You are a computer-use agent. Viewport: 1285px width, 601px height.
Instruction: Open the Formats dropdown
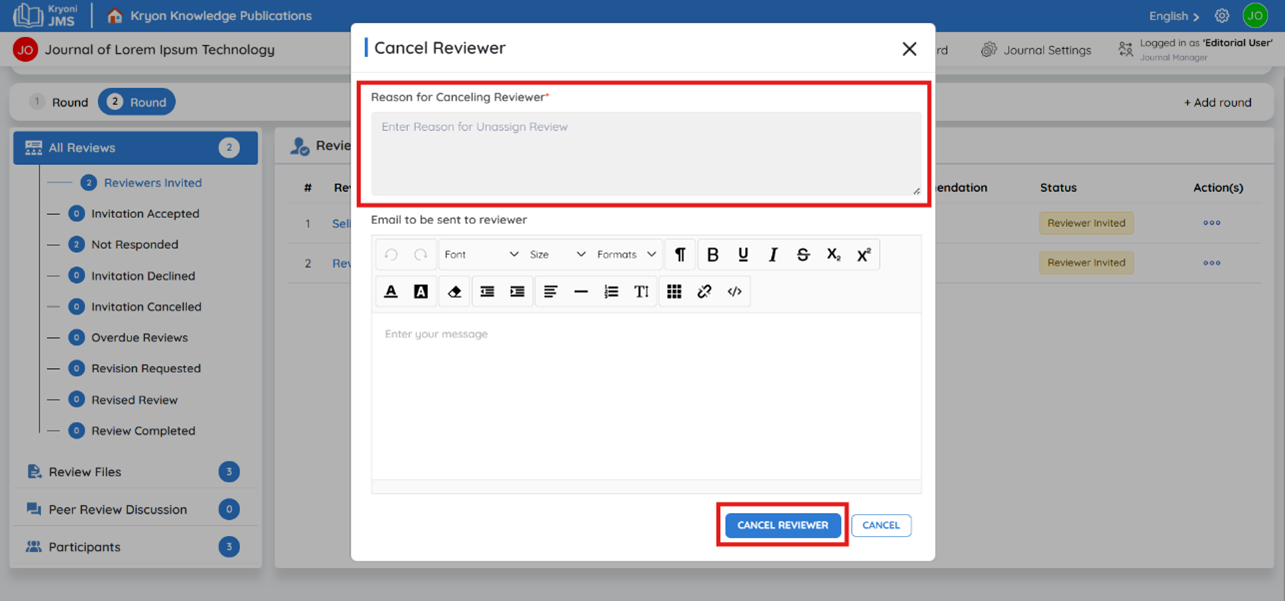[x=626, y=255]
